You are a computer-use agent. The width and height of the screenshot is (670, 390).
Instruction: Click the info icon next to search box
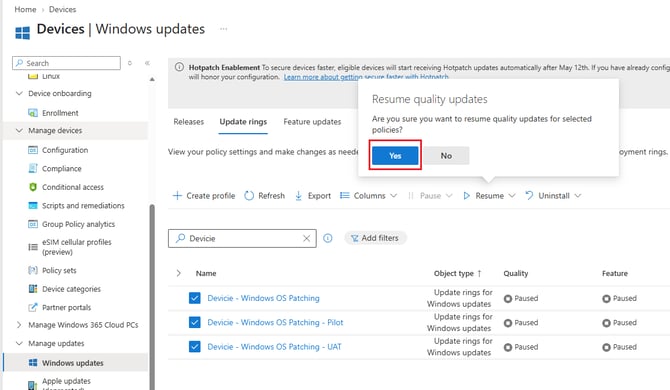tap(328, 238)
